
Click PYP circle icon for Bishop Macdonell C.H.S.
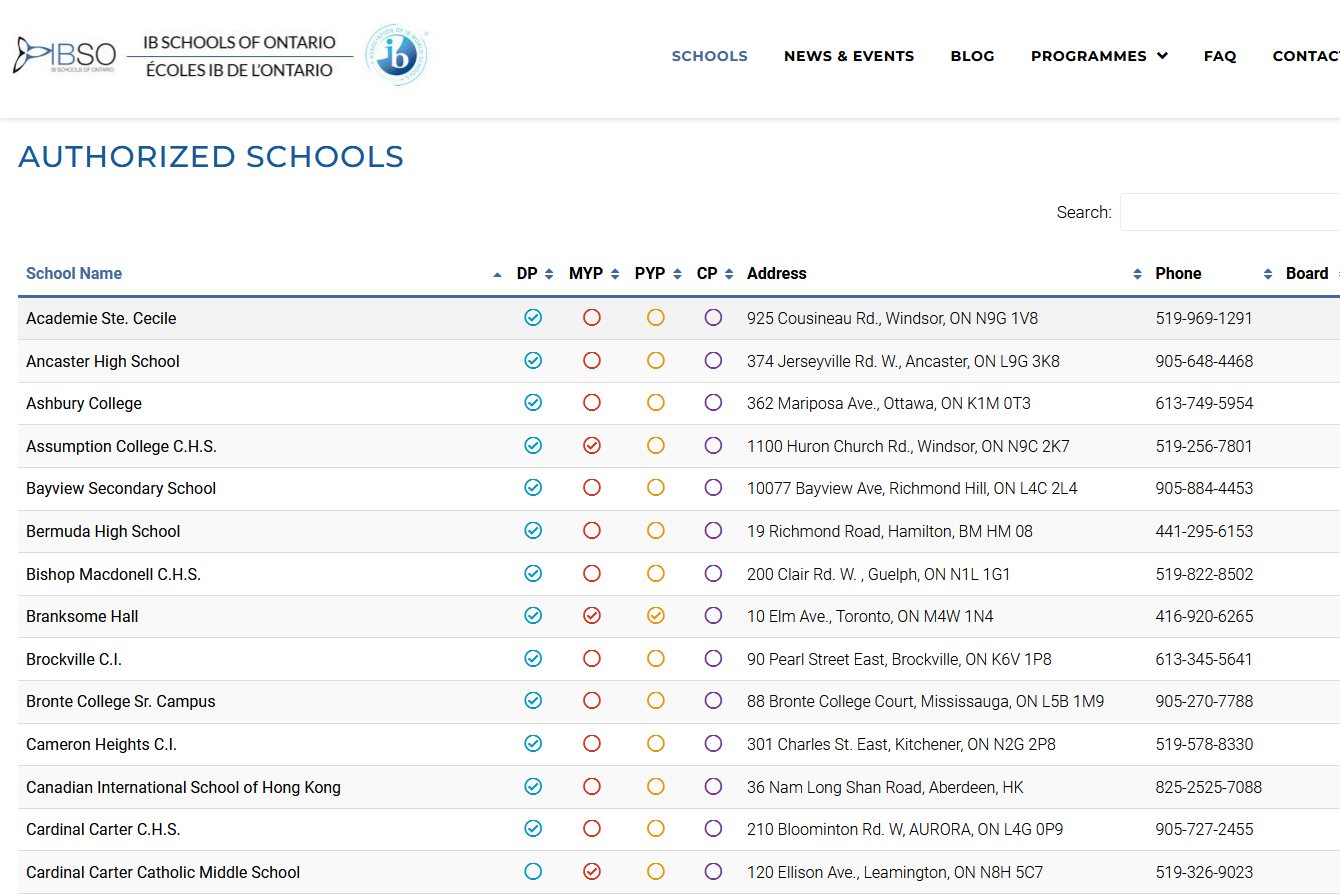[x=656, y=574]
